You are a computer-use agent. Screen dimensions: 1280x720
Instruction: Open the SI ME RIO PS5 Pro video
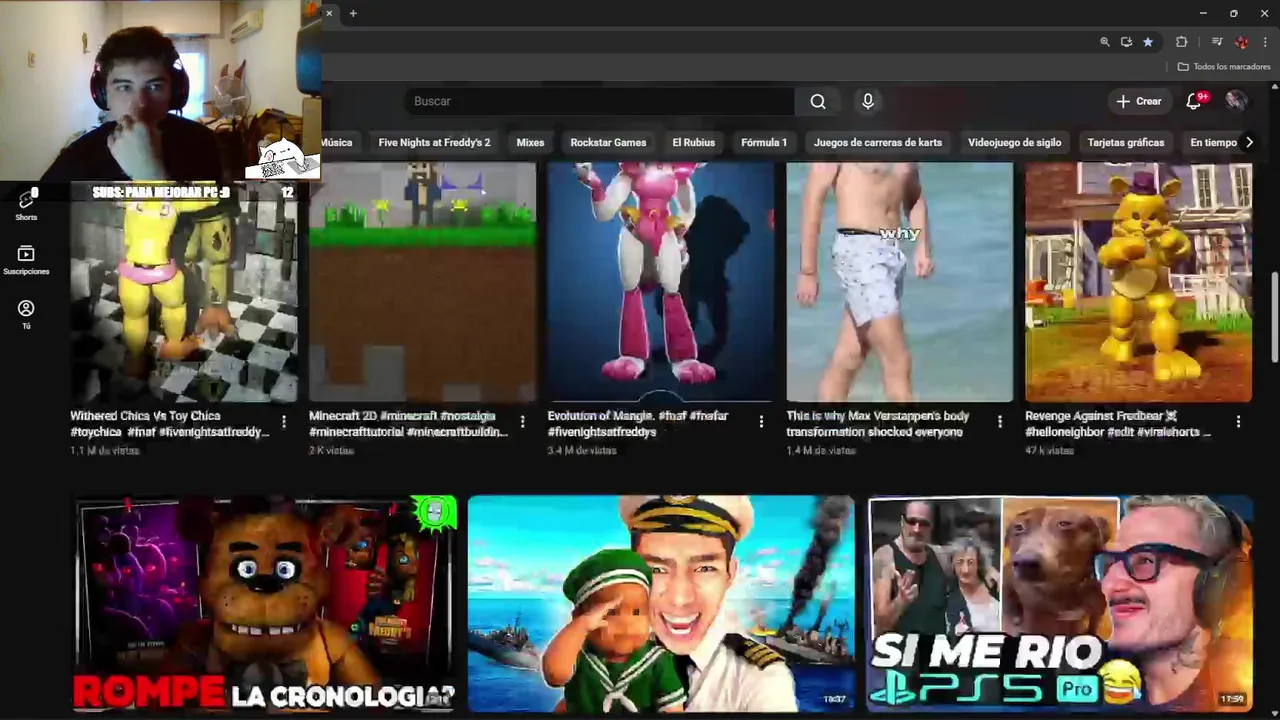coord(1059,604)
